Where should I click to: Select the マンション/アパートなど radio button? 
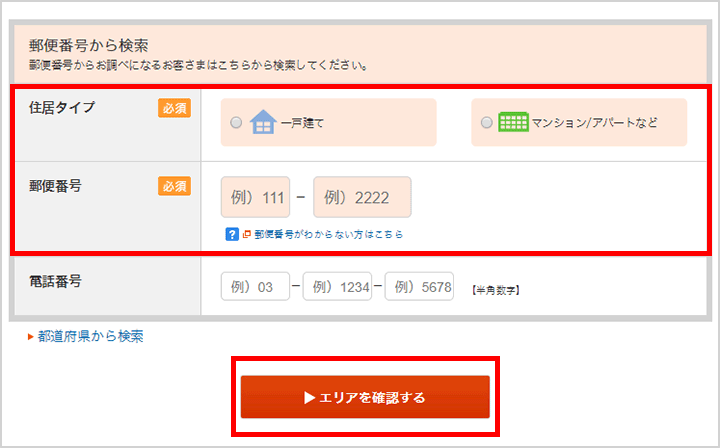487,123
